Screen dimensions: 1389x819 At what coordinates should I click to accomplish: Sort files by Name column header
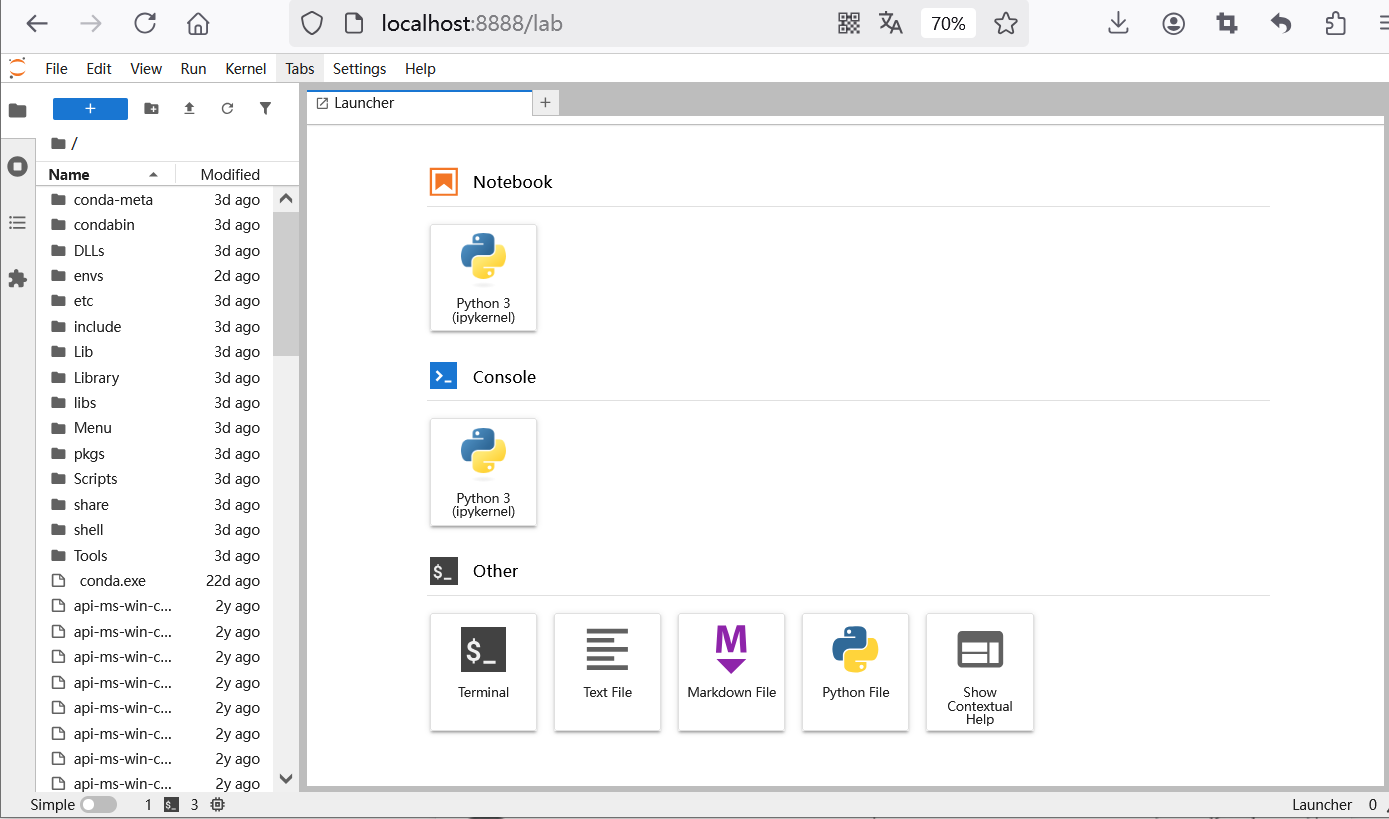[105, 174]
